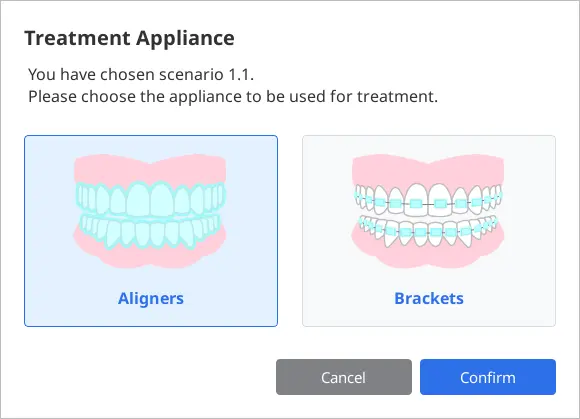Image resolution: width=580 pixels, height=419 pixels.
Task: Select the Brackets teeth illustration
Action: pyautogui.click(x=428, y=211)
